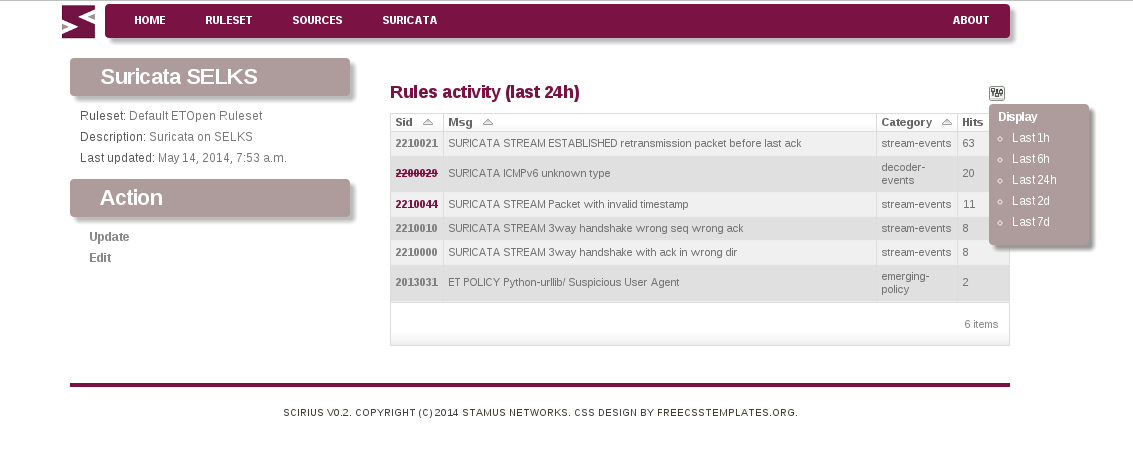Image resolution: width=1133 pixels, height=451 pixels.
Task: Sort by Category column arrow
Action: [x=947, y=122]
